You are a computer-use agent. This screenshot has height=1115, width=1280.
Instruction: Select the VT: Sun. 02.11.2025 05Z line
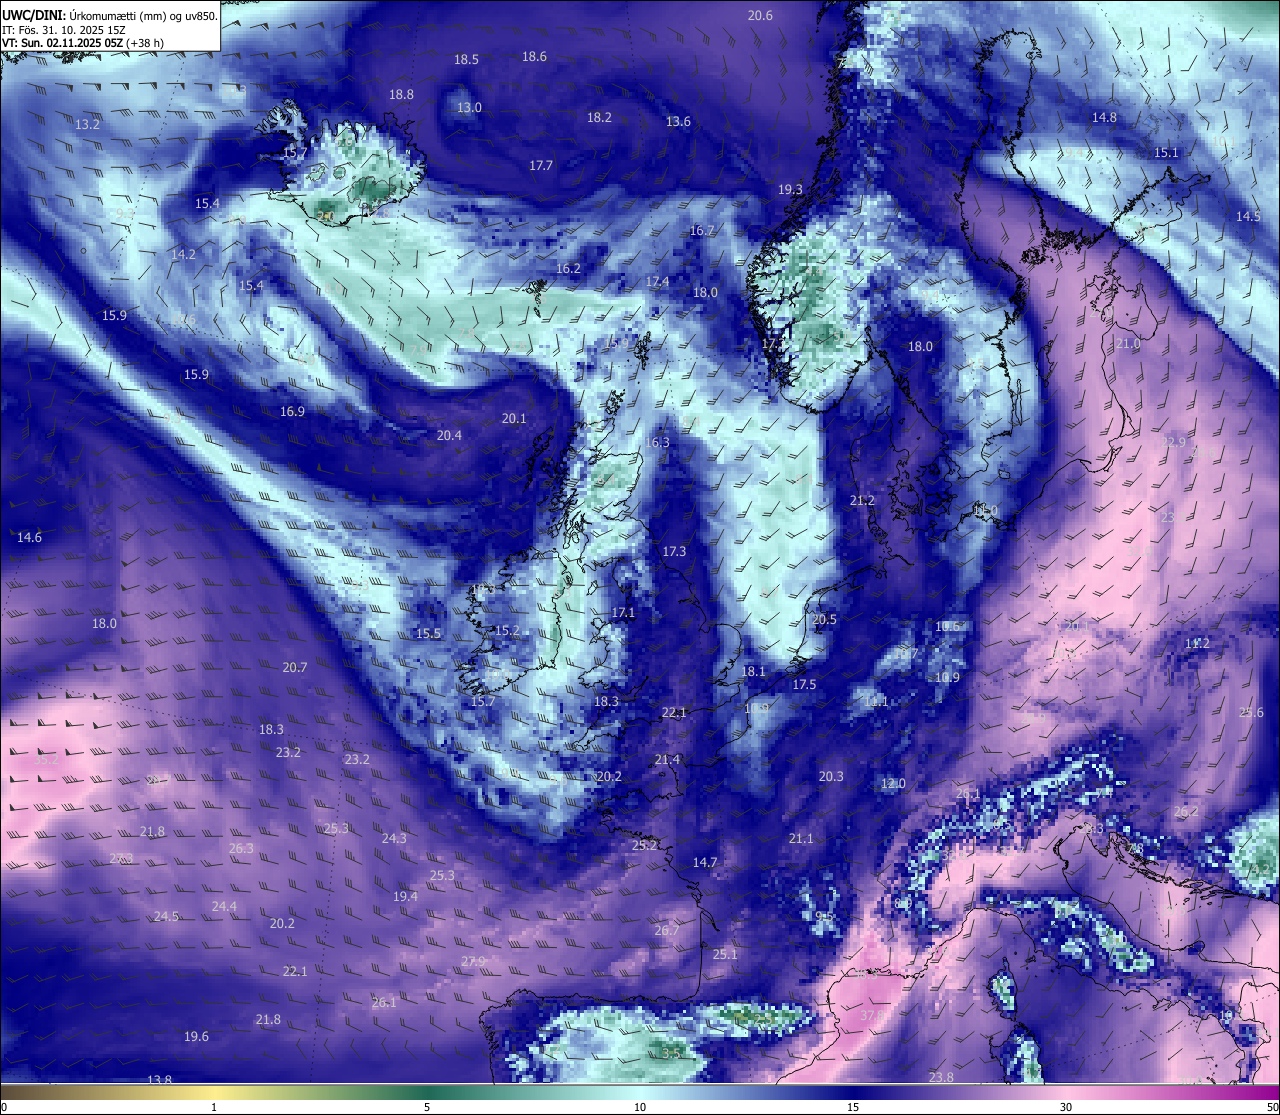(82, 43)
